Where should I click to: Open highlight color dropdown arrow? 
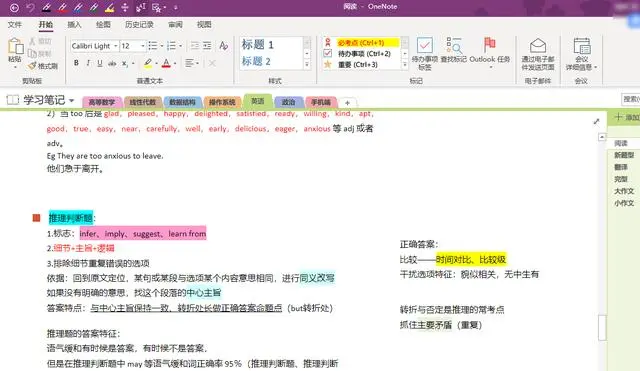pos(156,64)
